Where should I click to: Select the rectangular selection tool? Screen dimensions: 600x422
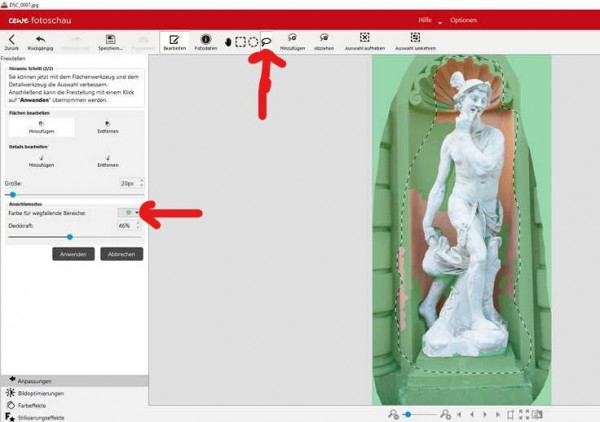(240, 42)
